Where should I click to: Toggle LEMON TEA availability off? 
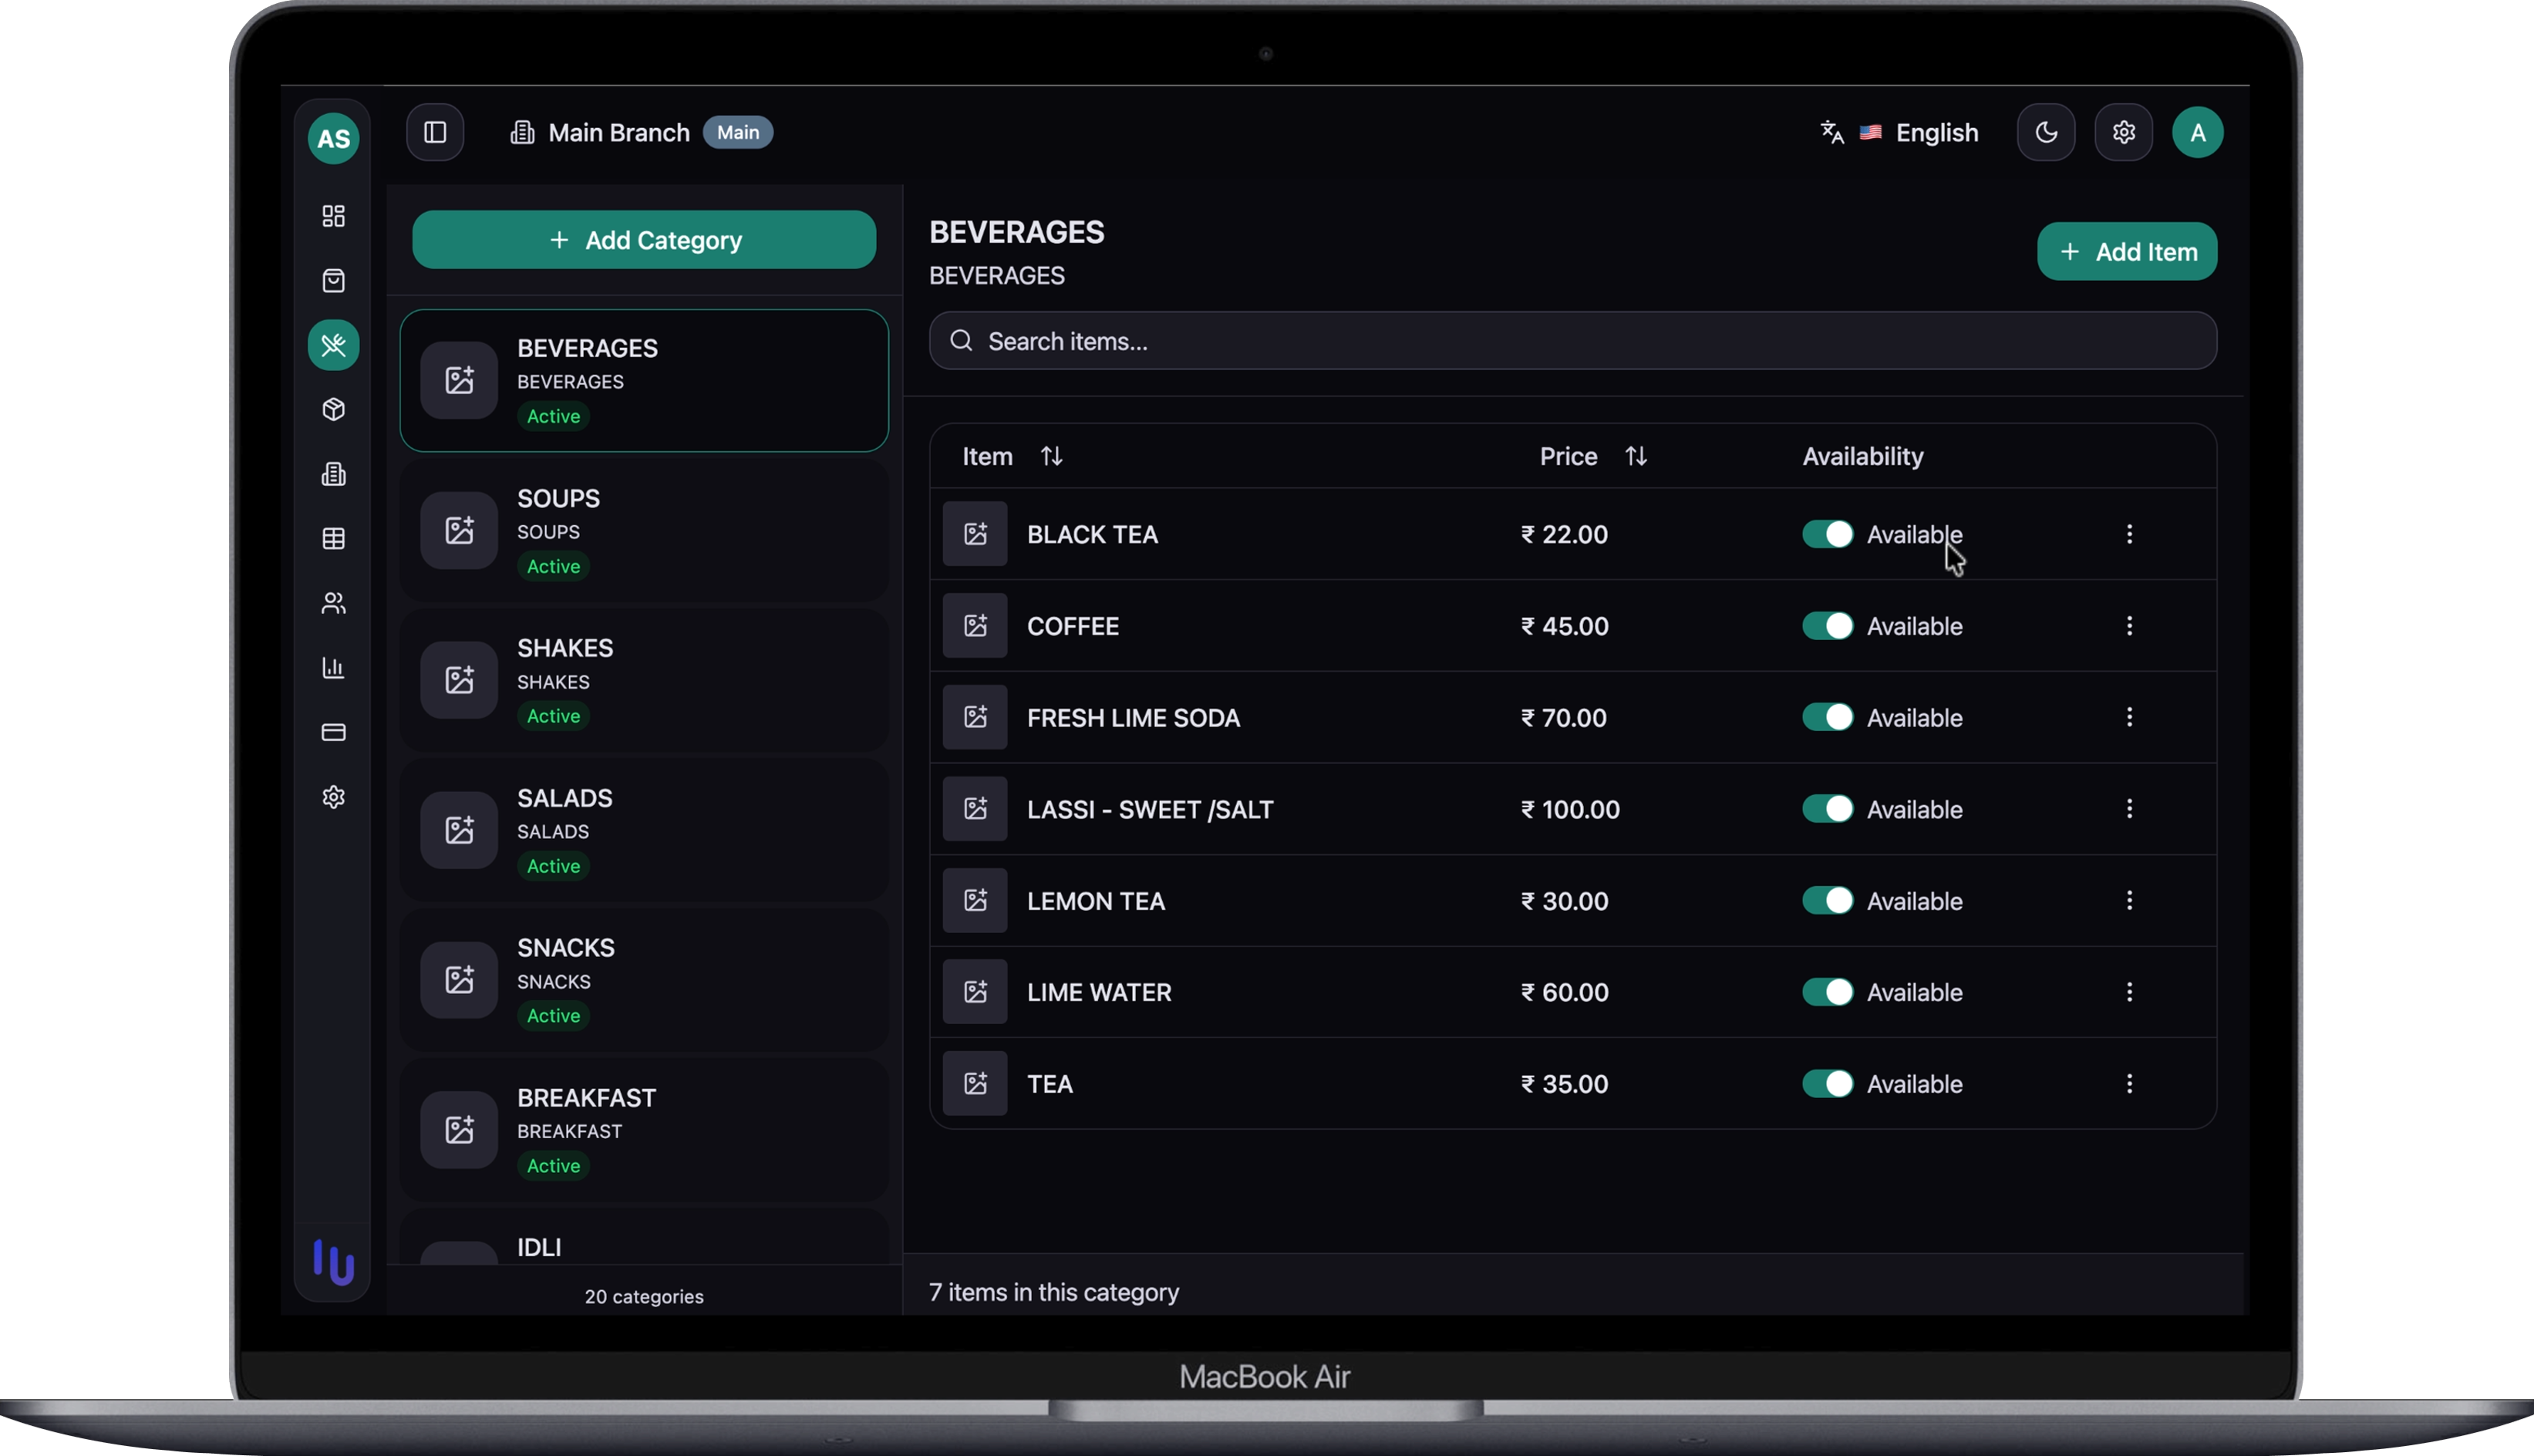coord(1827,901)
